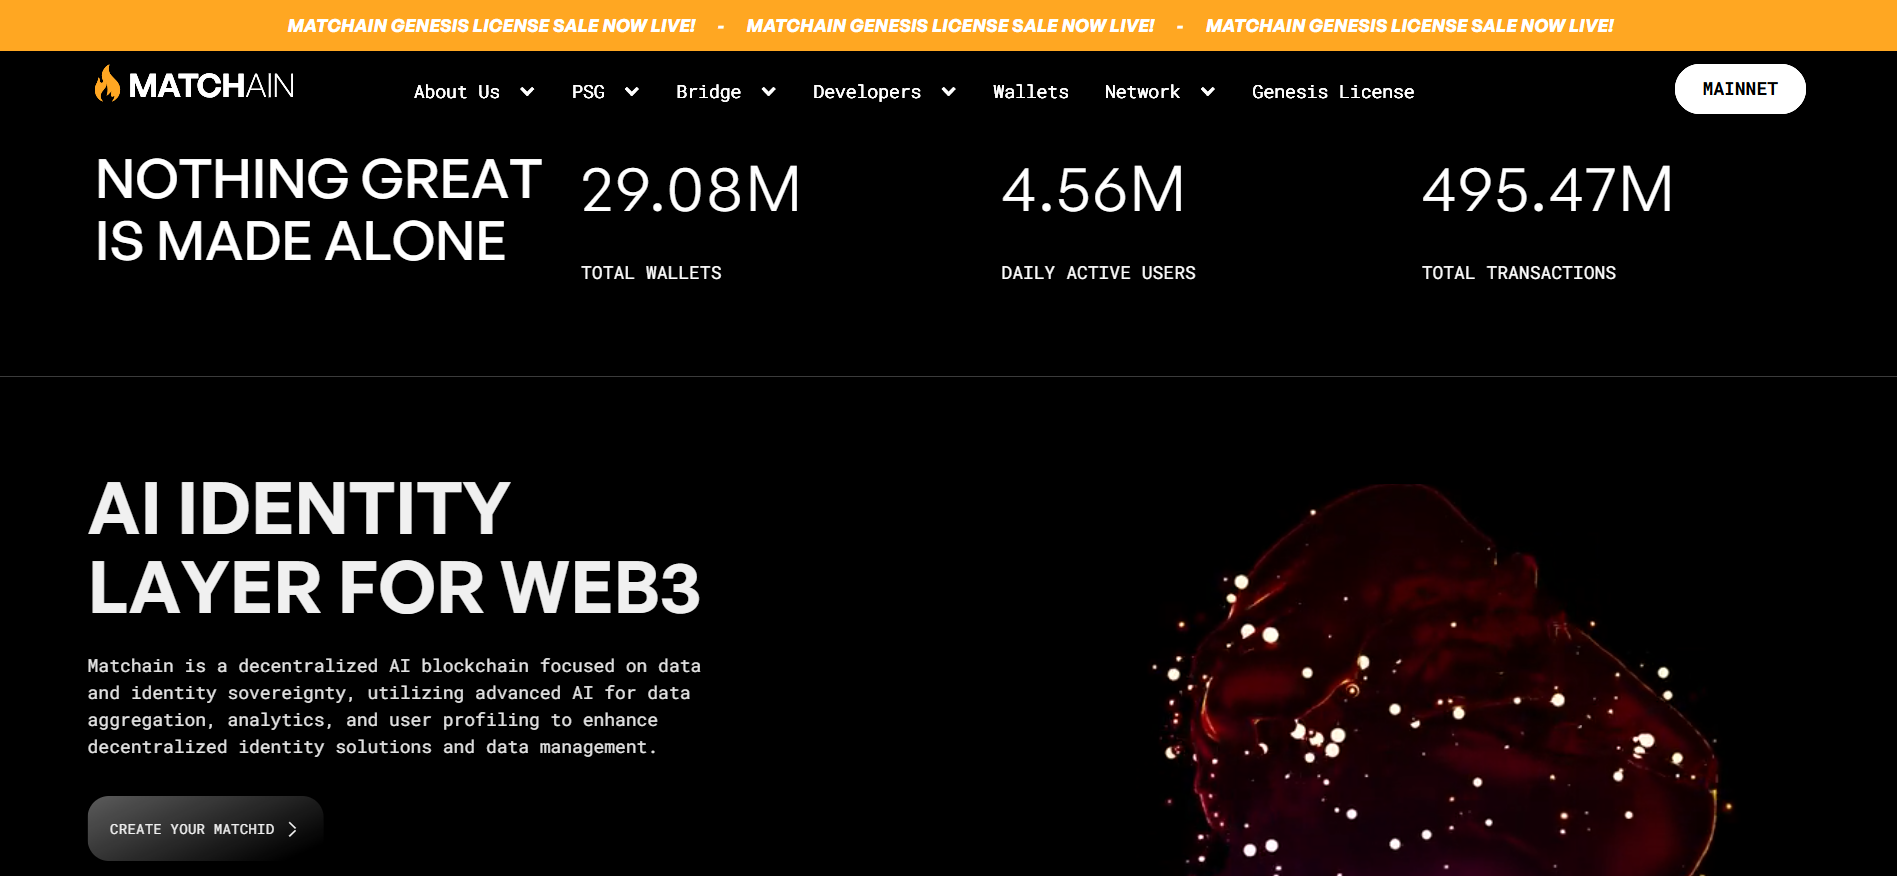
Task: Click the TOTAL WALLETS label
Action: pyautogui.click(x=651, y=273)
